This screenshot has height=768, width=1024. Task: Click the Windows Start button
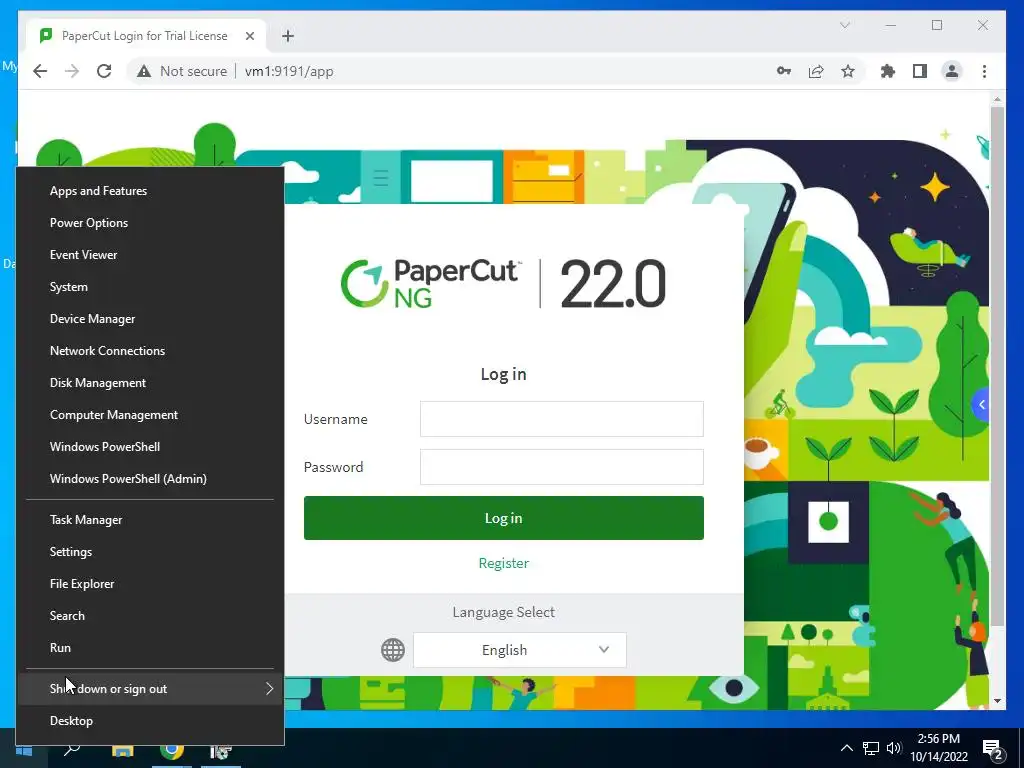[24, 750]
